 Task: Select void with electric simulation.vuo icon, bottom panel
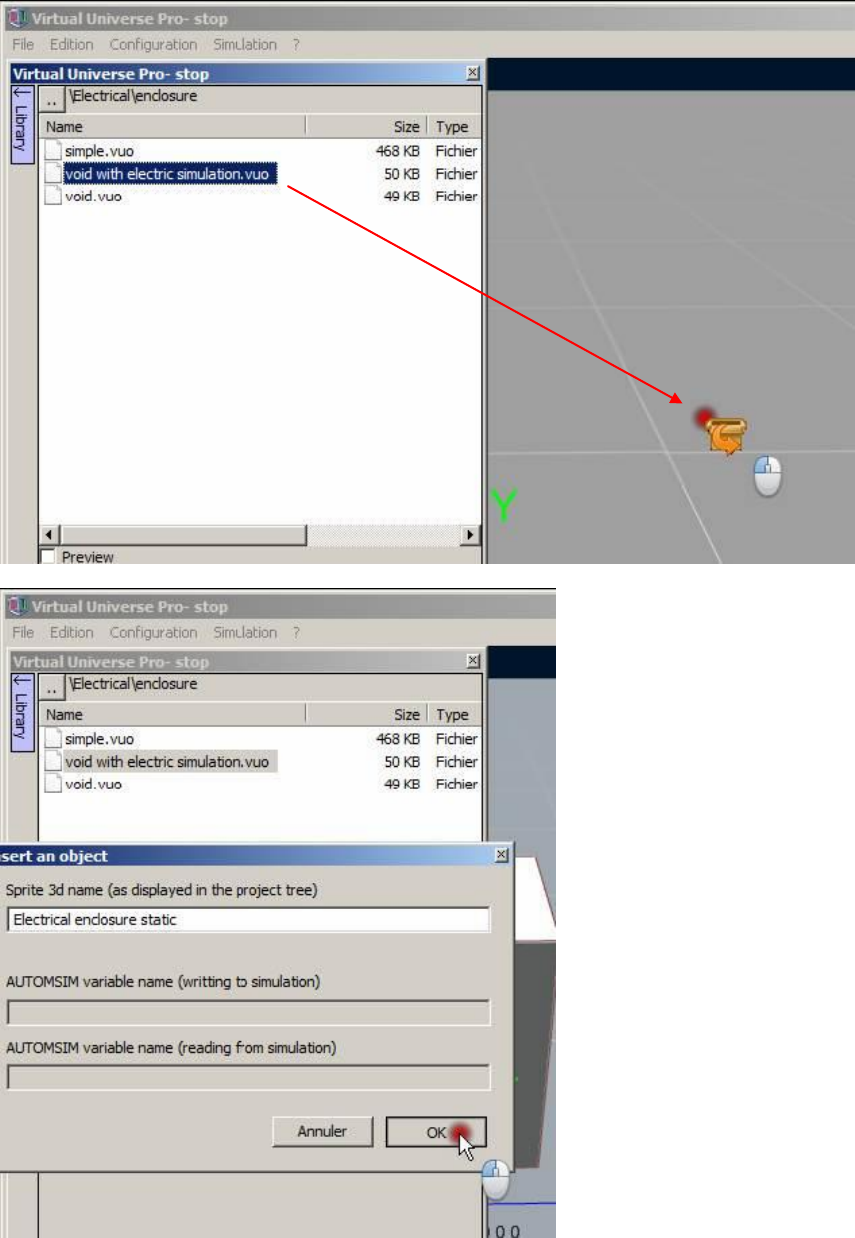pyautogui.click(x=53, y=762)
